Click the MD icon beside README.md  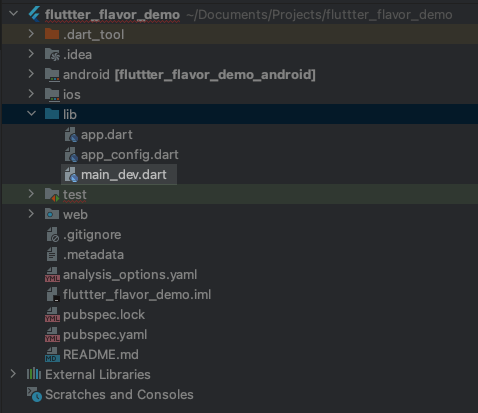point(52,355)
